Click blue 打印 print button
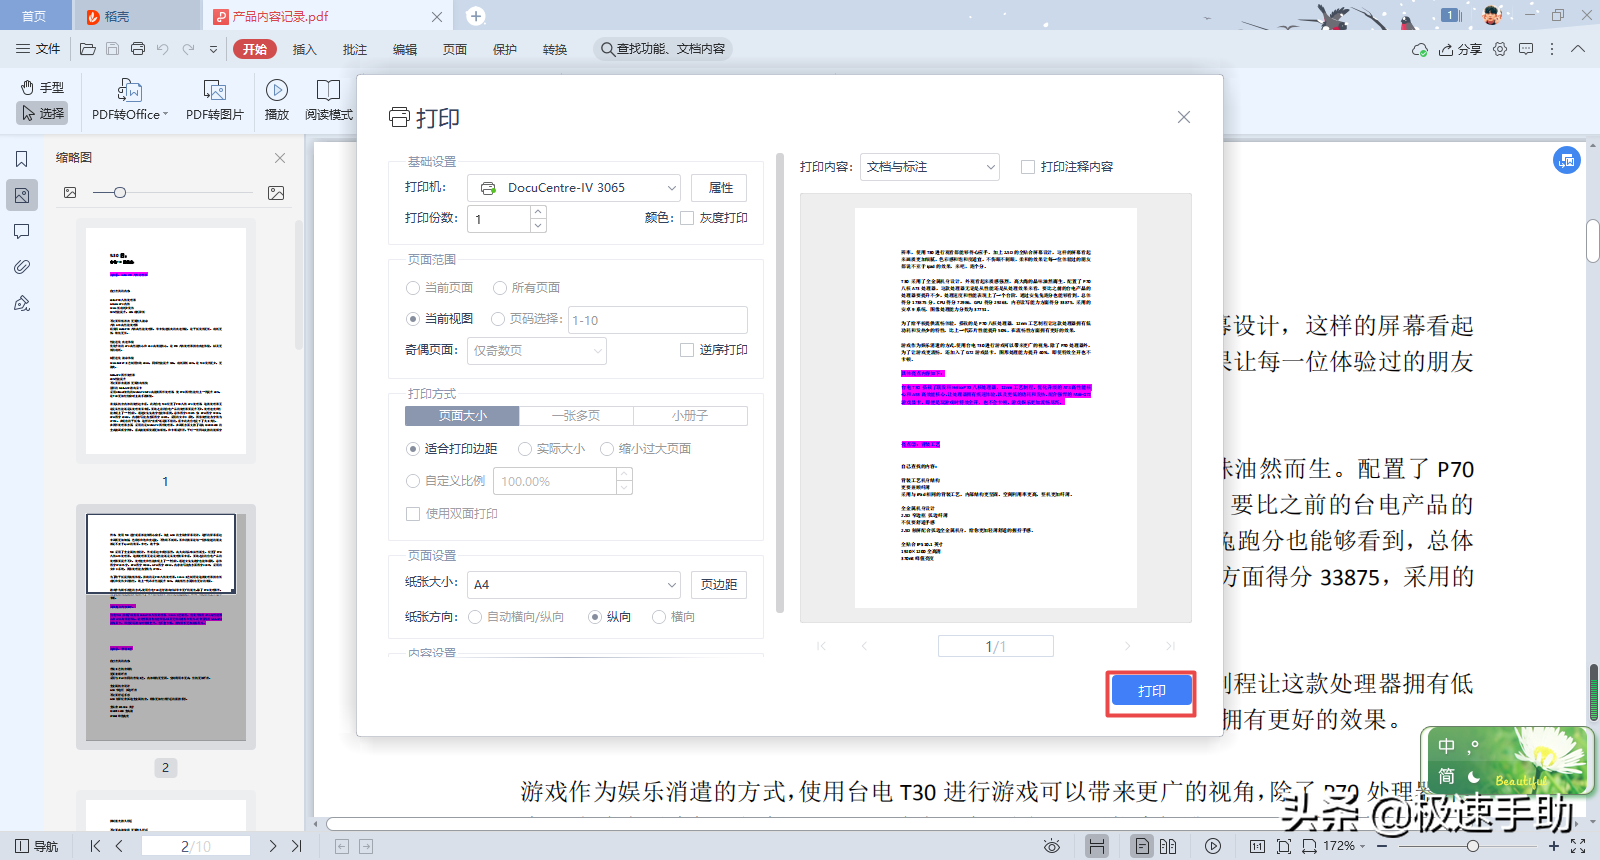The width and height of the screenshot is (1600, 860). pos(1151,691)
